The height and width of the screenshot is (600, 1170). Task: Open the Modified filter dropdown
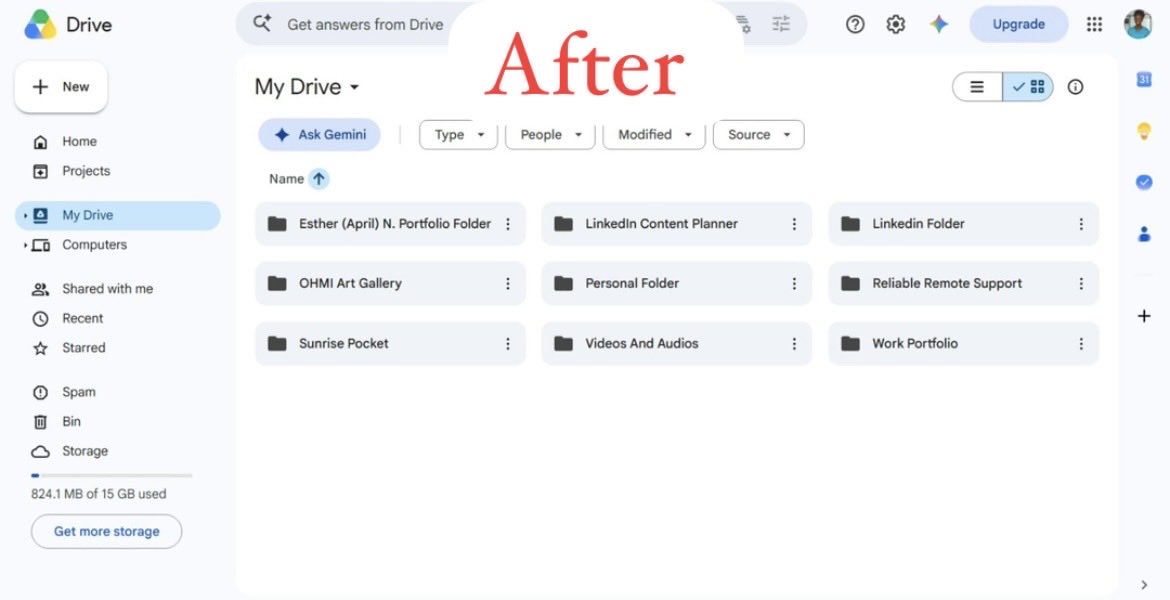pyautogui.click(x=654, y=135)
